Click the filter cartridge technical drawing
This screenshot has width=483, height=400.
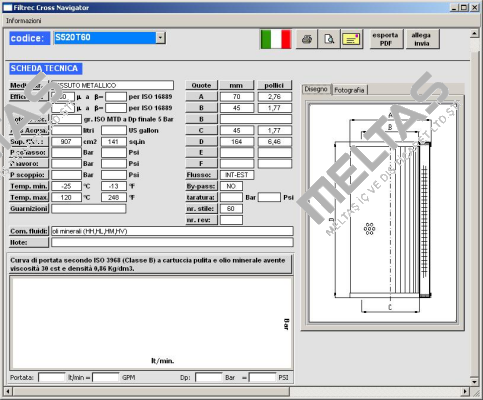pos(383,213)
